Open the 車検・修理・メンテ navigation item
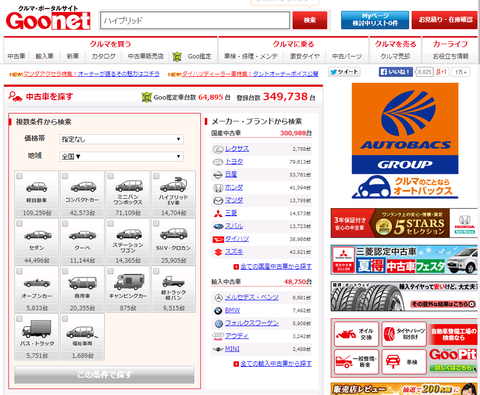 click(x=251, y=56)
